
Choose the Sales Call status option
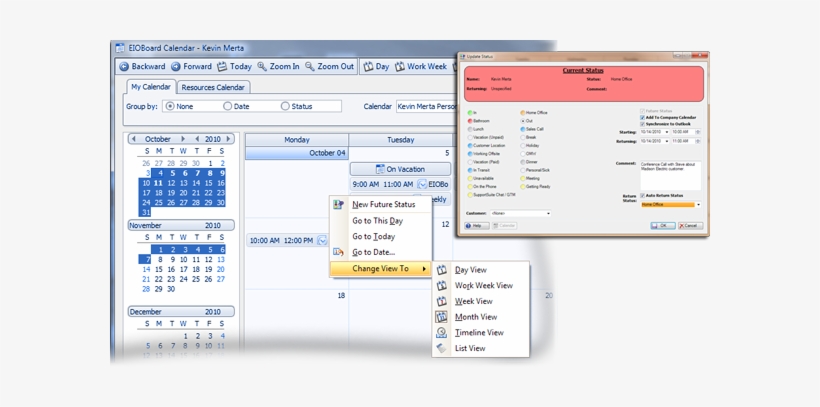pos(522,129)
